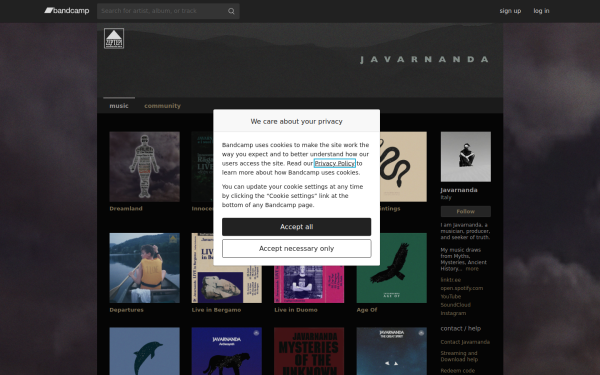Expand the bio with the more link
This screenshot has width=600, height=375.
(472, 269)
